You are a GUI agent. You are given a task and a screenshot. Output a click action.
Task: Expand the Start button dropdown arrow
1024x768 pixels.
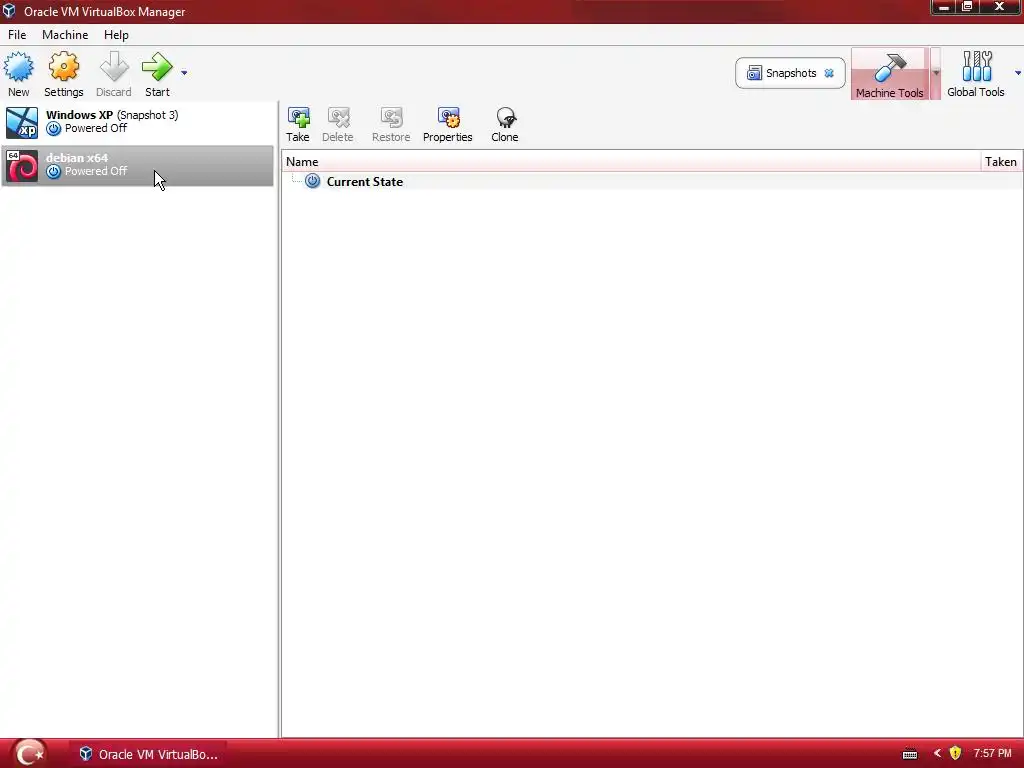point(184,72)
